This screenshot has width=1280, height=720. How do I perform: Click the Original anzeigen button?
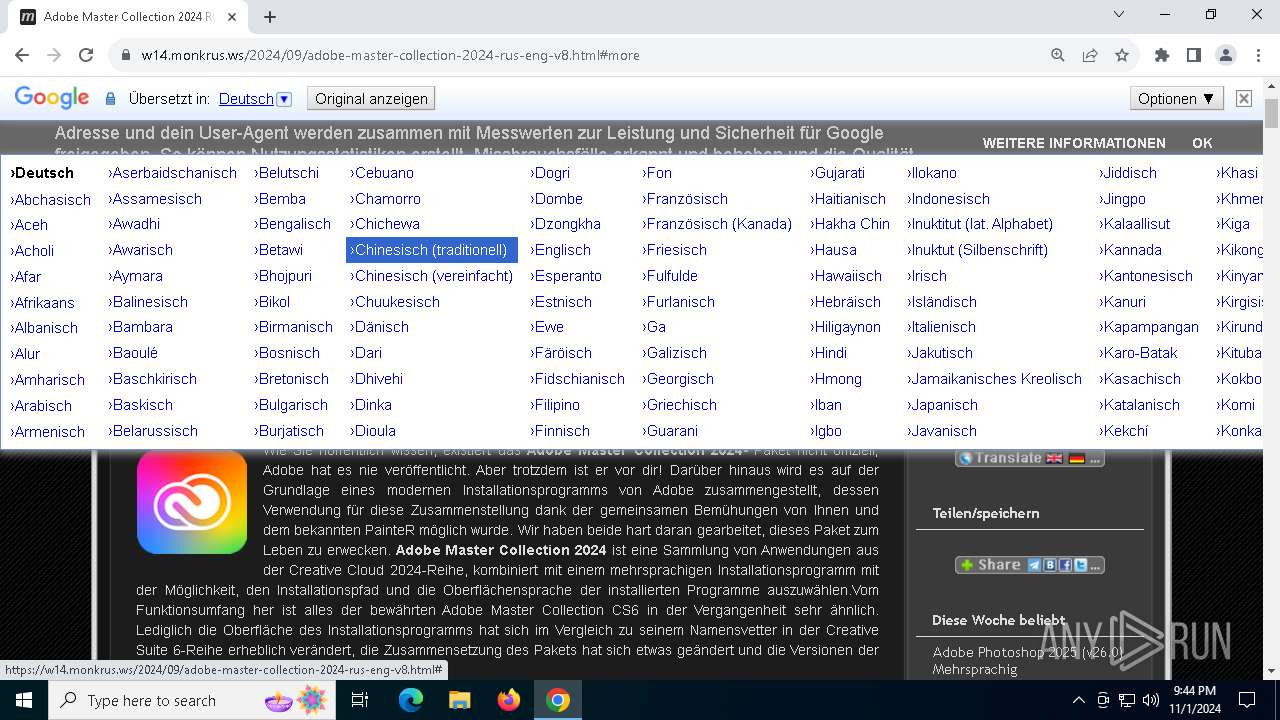(x=371, y=99)
